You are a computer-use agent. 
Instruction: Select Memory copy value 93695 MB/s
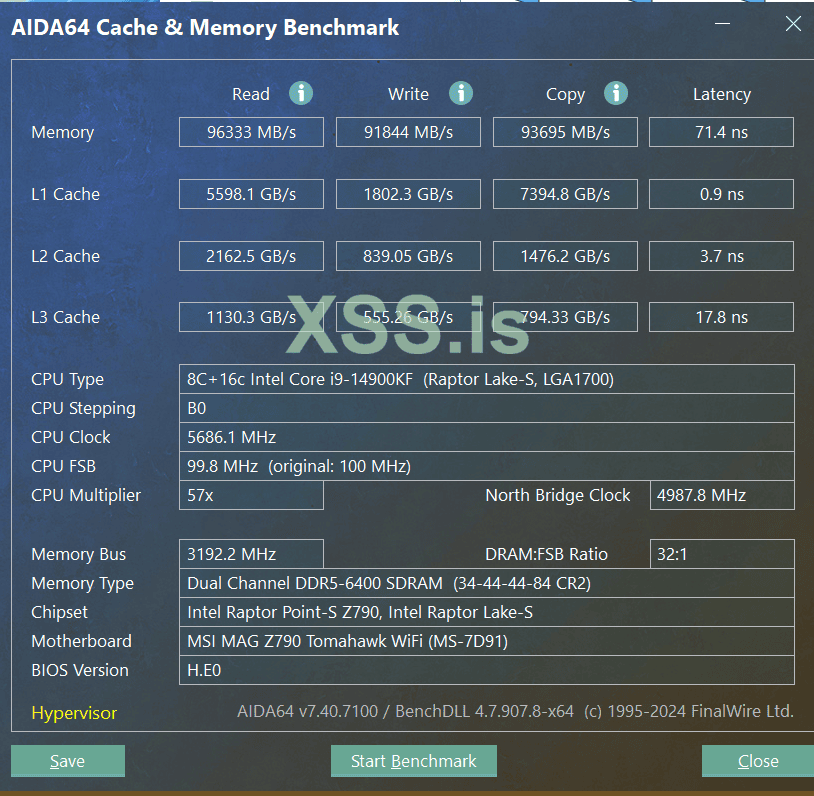tap(565, 132)
